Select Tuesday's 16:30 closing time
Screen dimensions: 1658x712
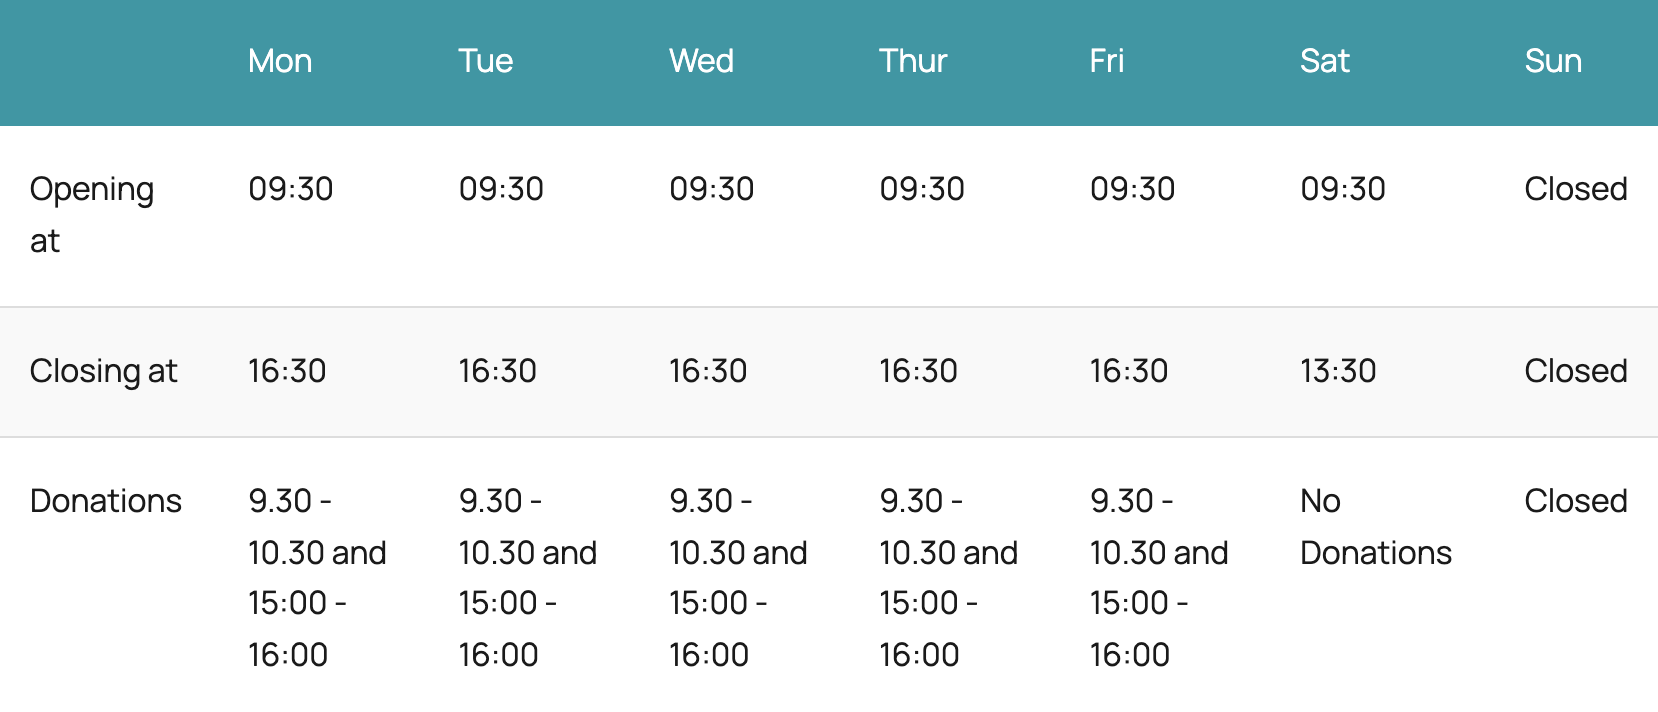pyautogui.click(x=498, y=371)
